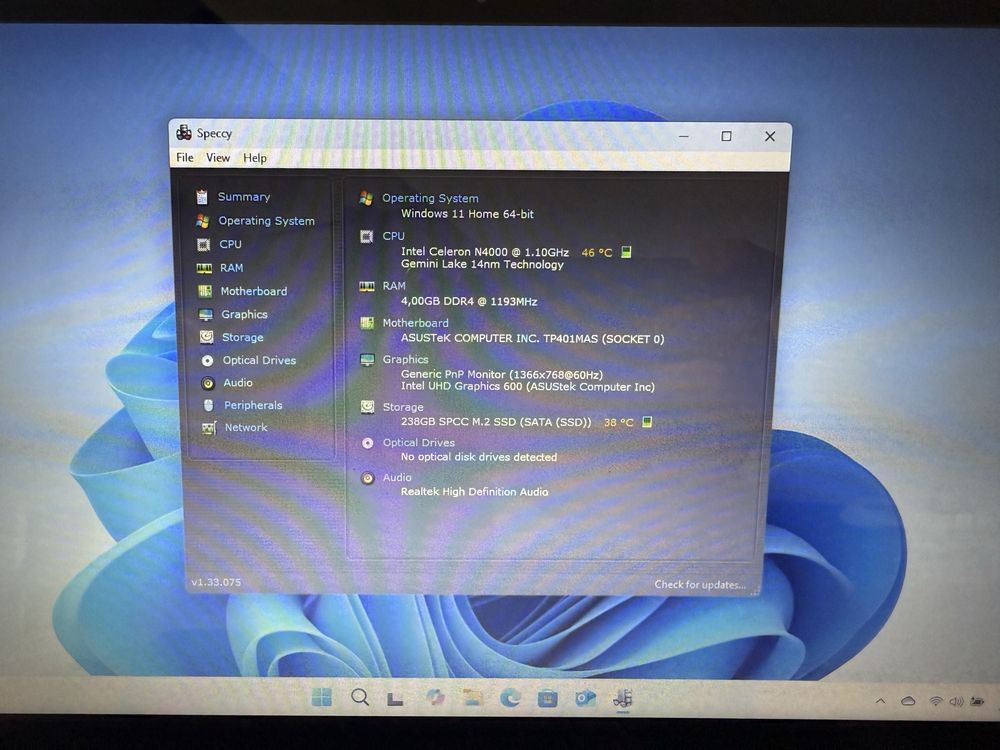Click the volume speaker tray icon
The image size is (1000, 750).
956,701
